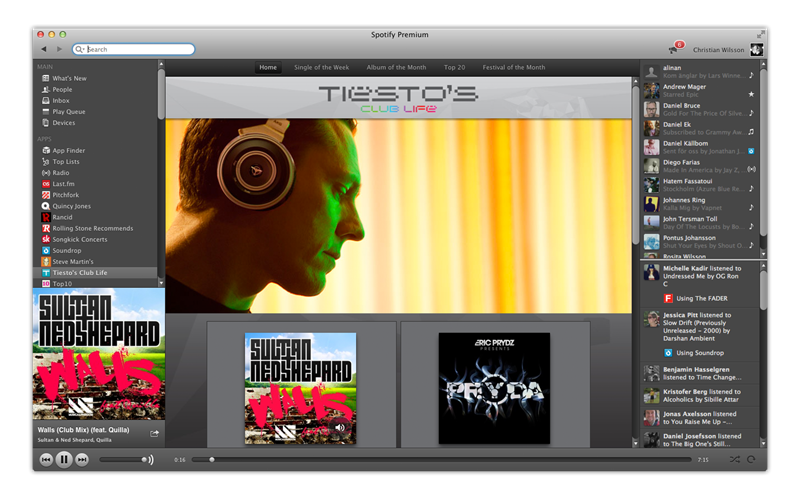Open Last.fm app in sidebar
The width and height of the screenshot is (800, 500).
tap(65, 184)
